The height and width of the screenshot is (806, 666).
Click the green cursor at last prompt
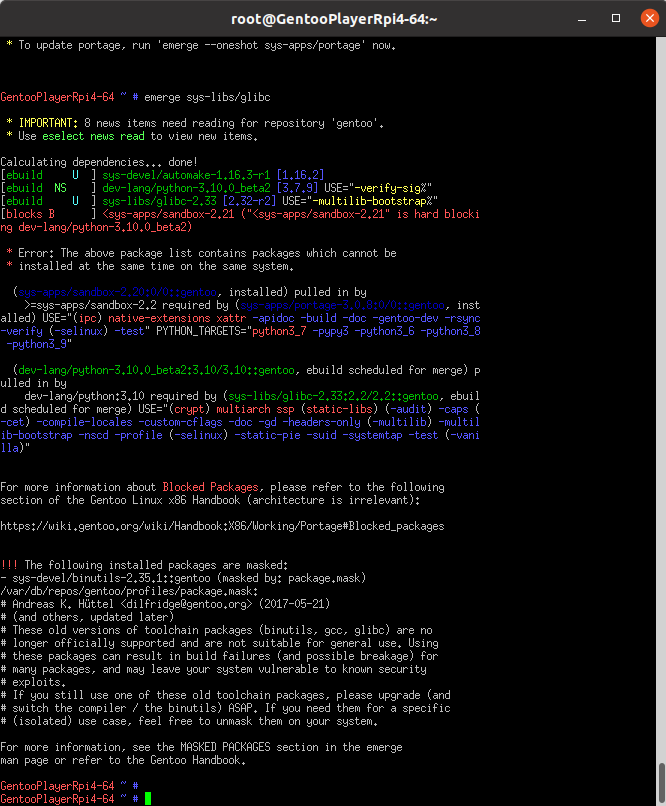(147, 799)
